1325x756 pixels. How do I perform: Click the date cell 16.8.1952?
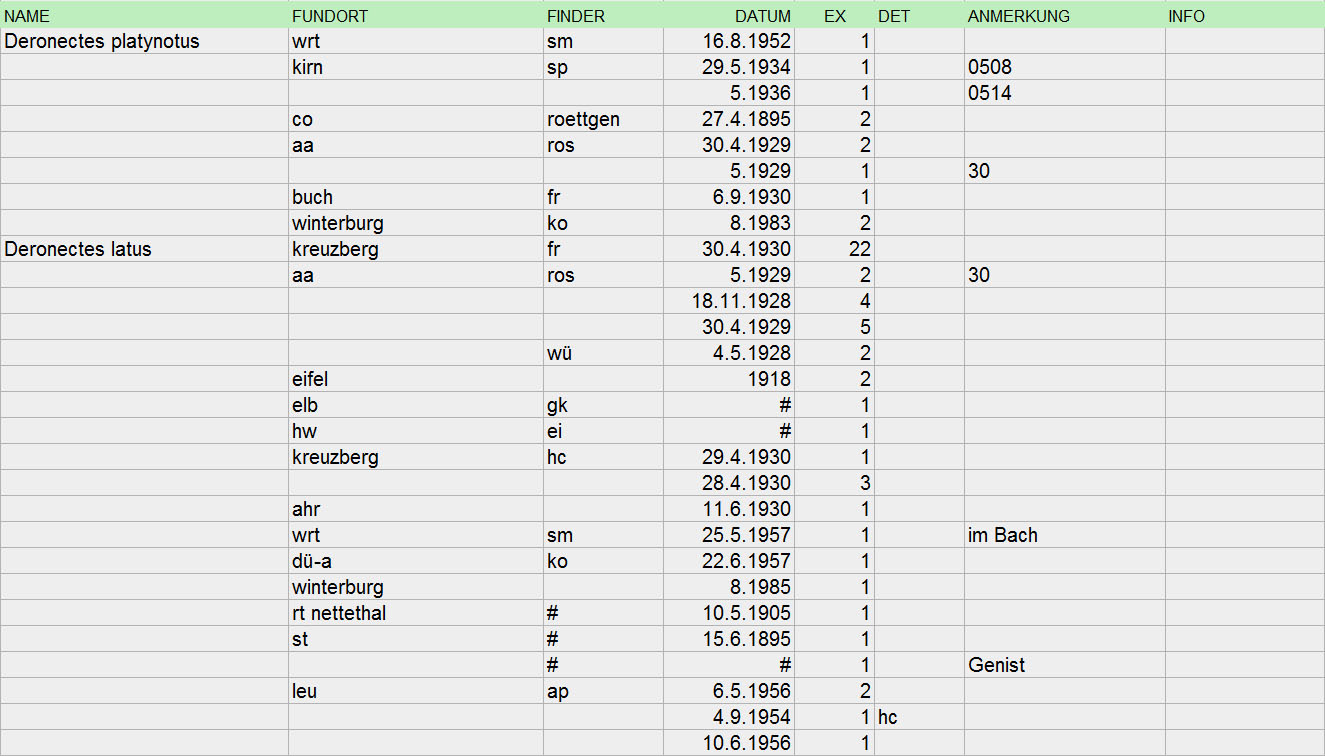(746, 41)
